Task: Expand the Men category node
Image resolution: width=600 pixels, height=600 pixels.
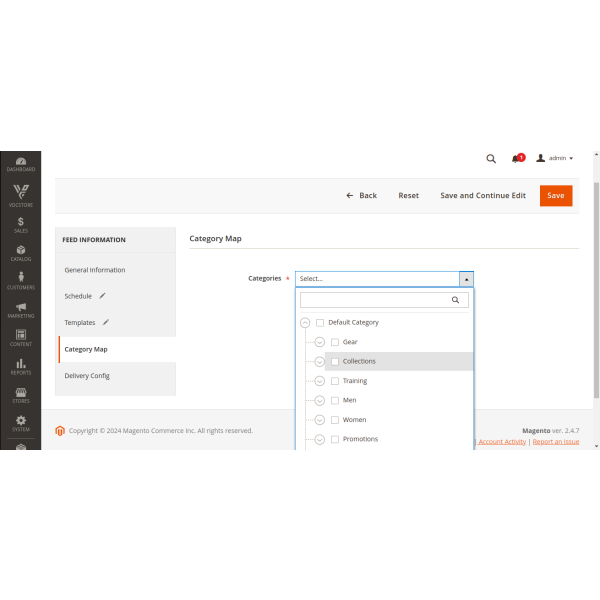Action: point(320,400)
